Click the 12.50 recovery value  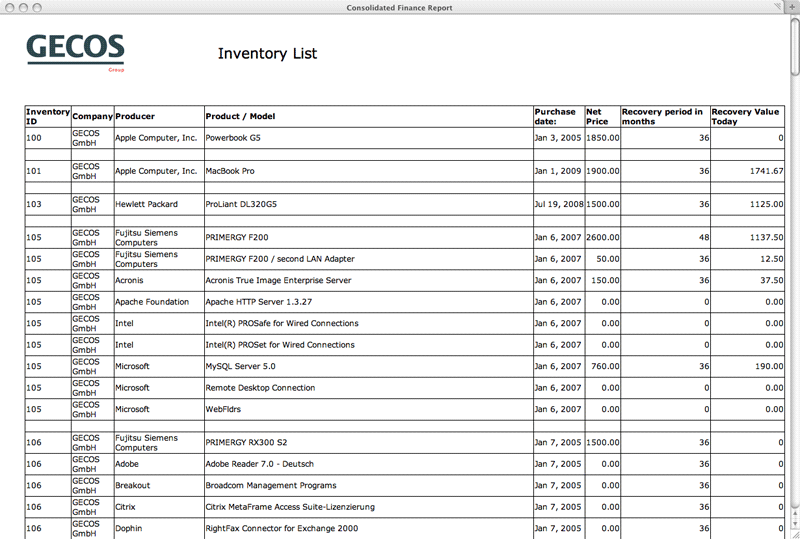(x=747, y=259)
